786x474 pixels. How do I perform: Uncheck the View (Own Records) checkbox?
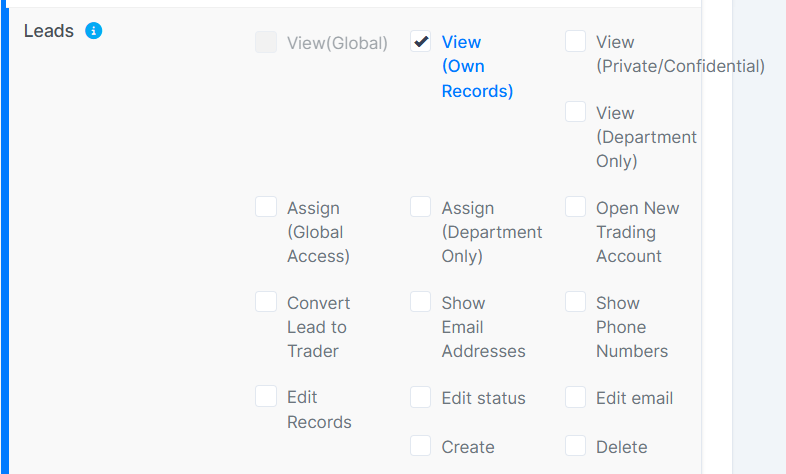pos(421,42)
